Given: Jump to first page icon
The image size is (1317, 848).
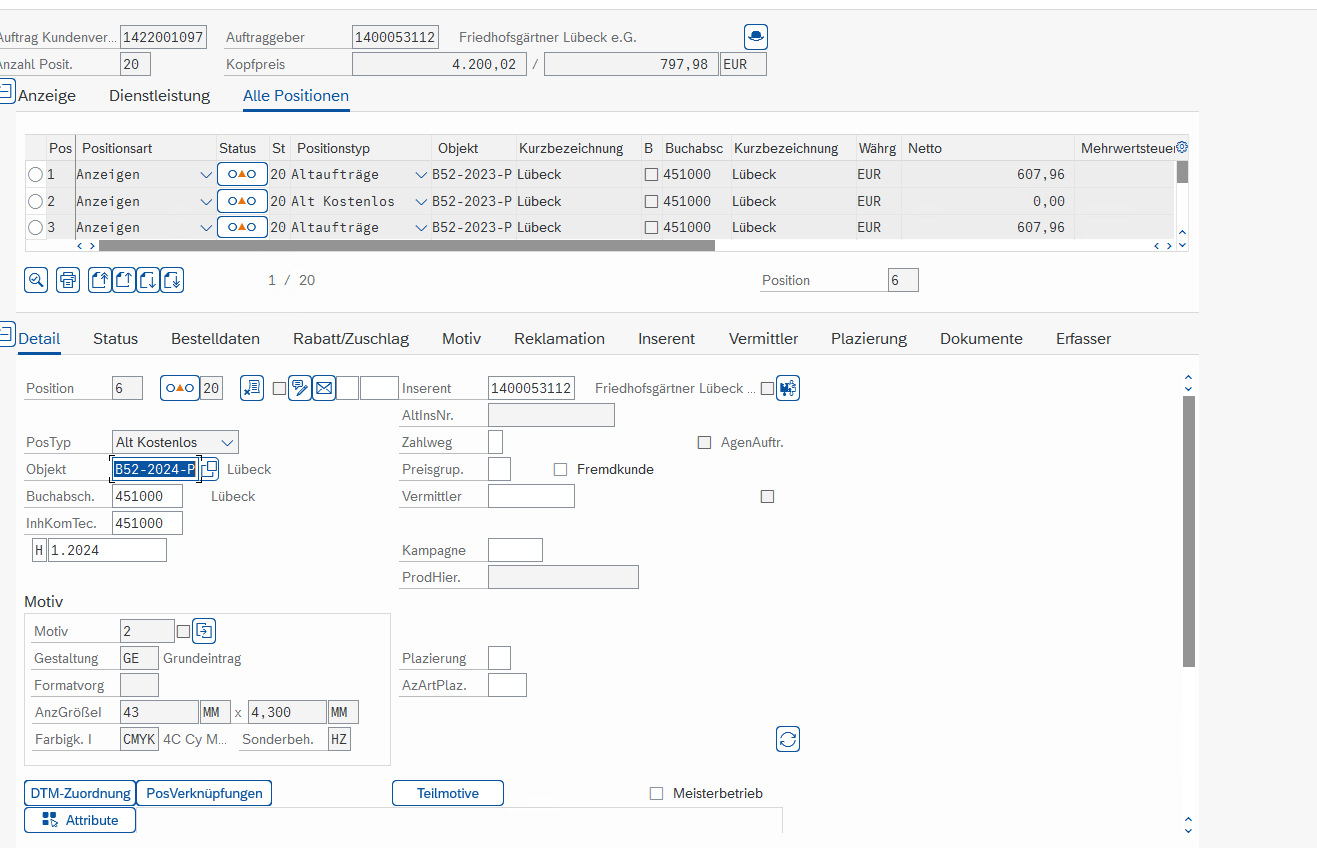Looking at the screenshot, I should pyautogui.click(x=100, y=280).
